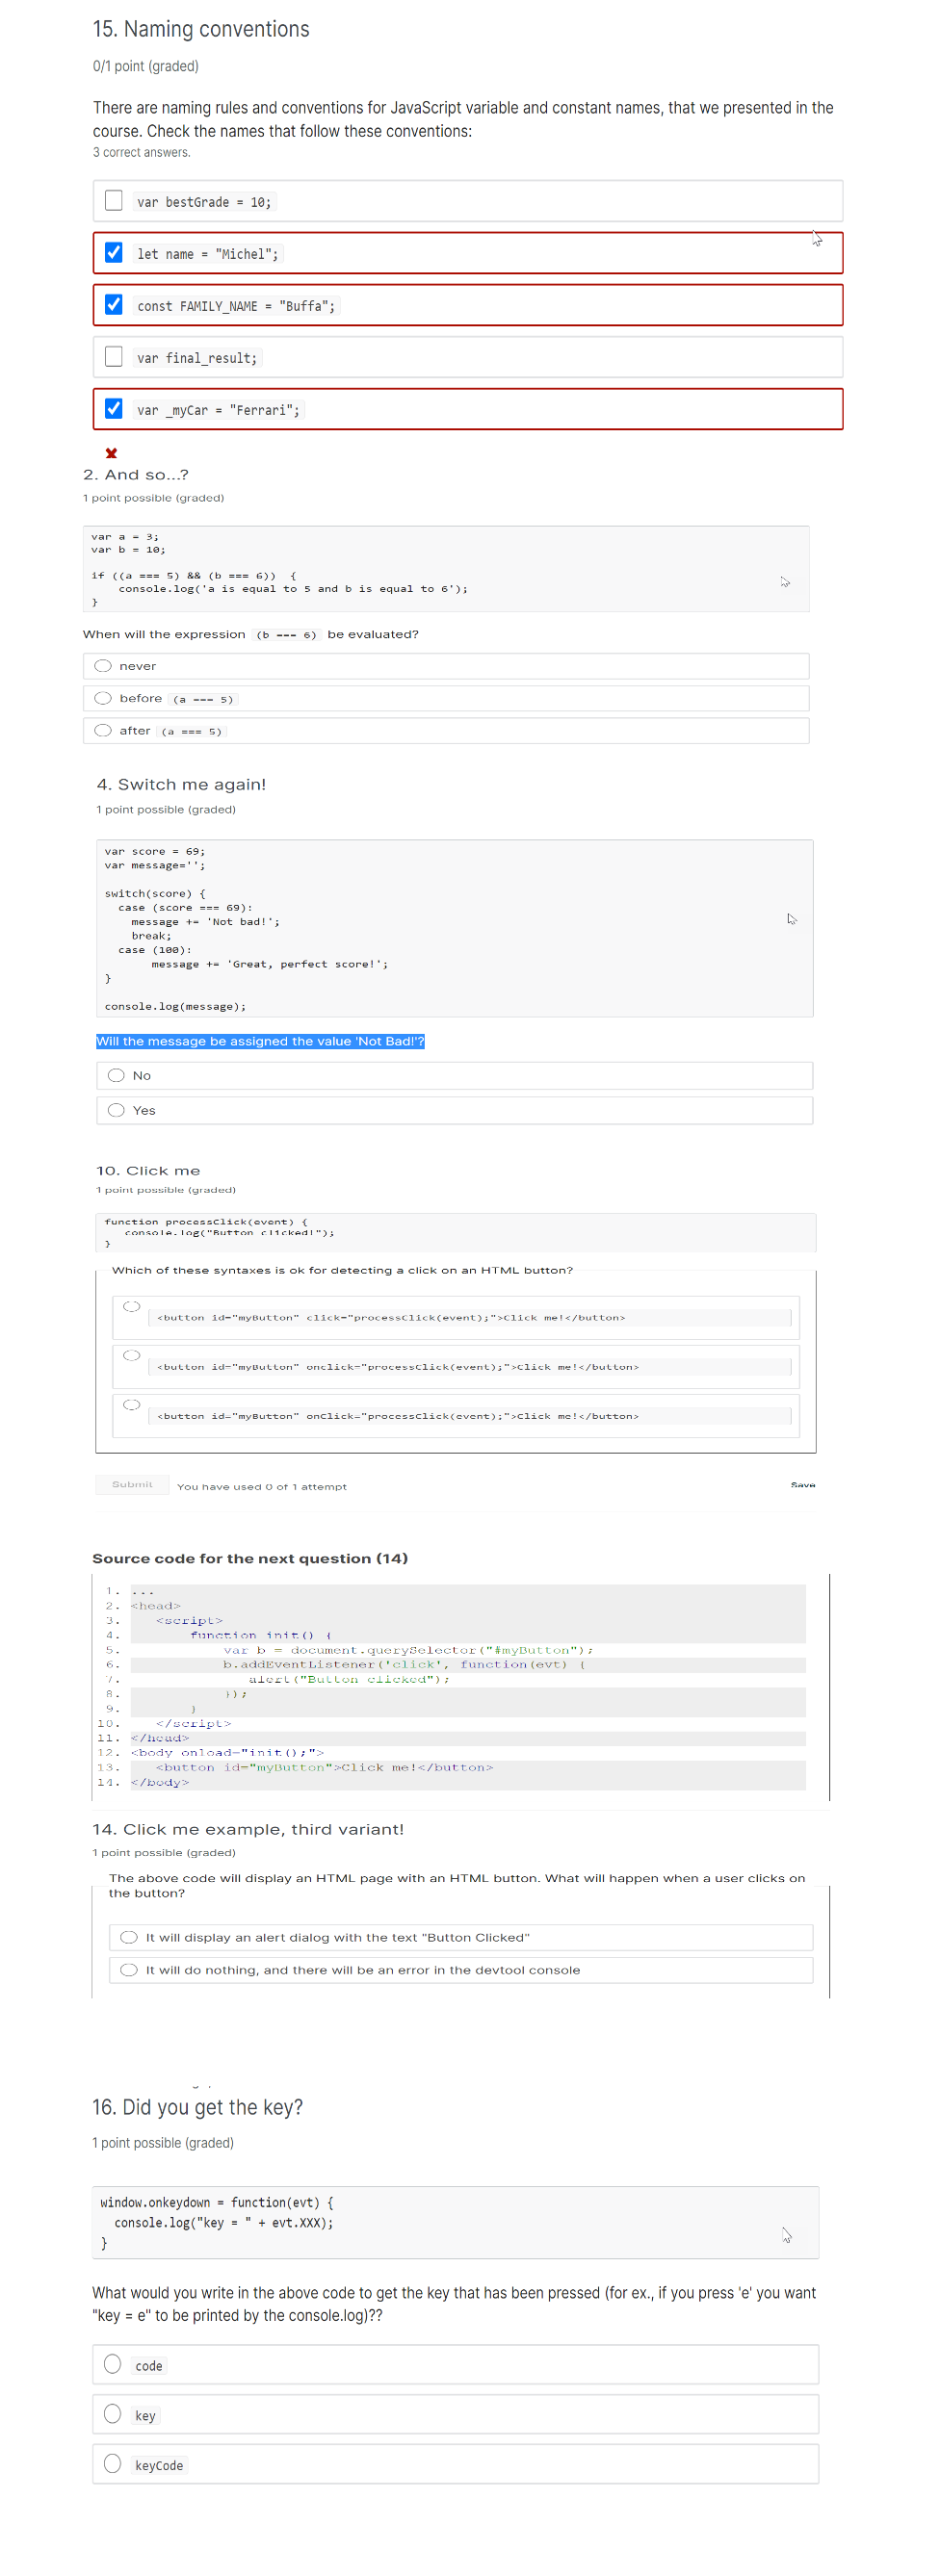940x2576 pixels.
Task: Select the 'after (a === 5)' option
Action: coord(103,731)
